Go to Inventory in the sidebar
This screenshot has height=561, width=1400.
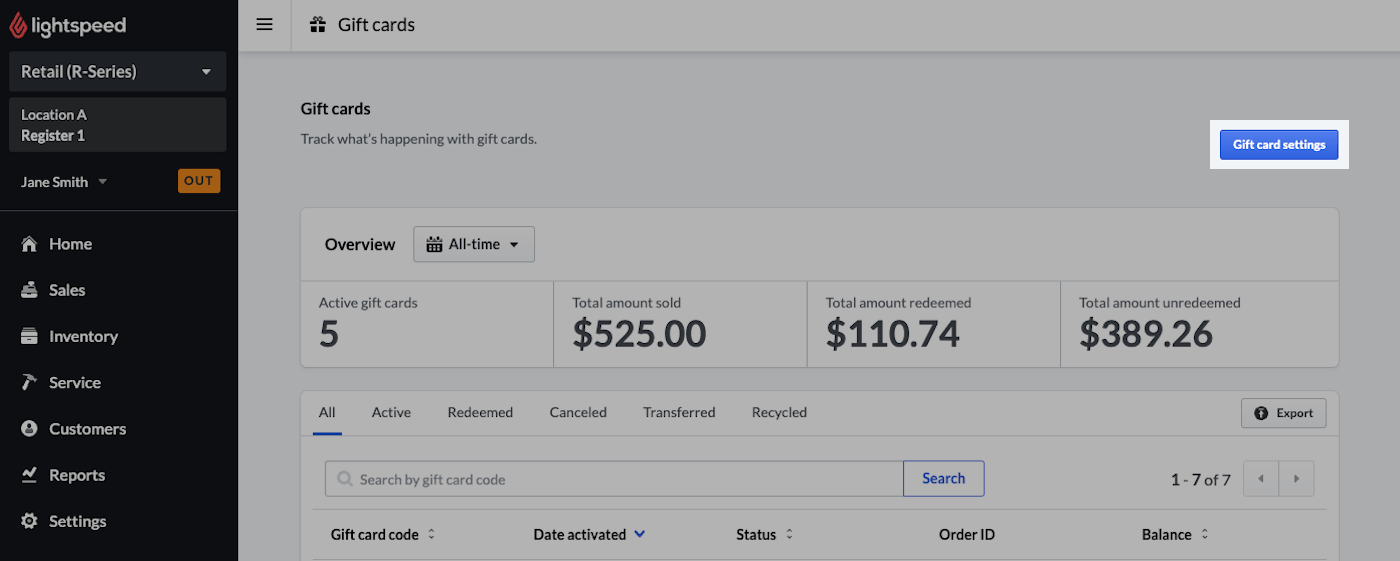point(83,337)
